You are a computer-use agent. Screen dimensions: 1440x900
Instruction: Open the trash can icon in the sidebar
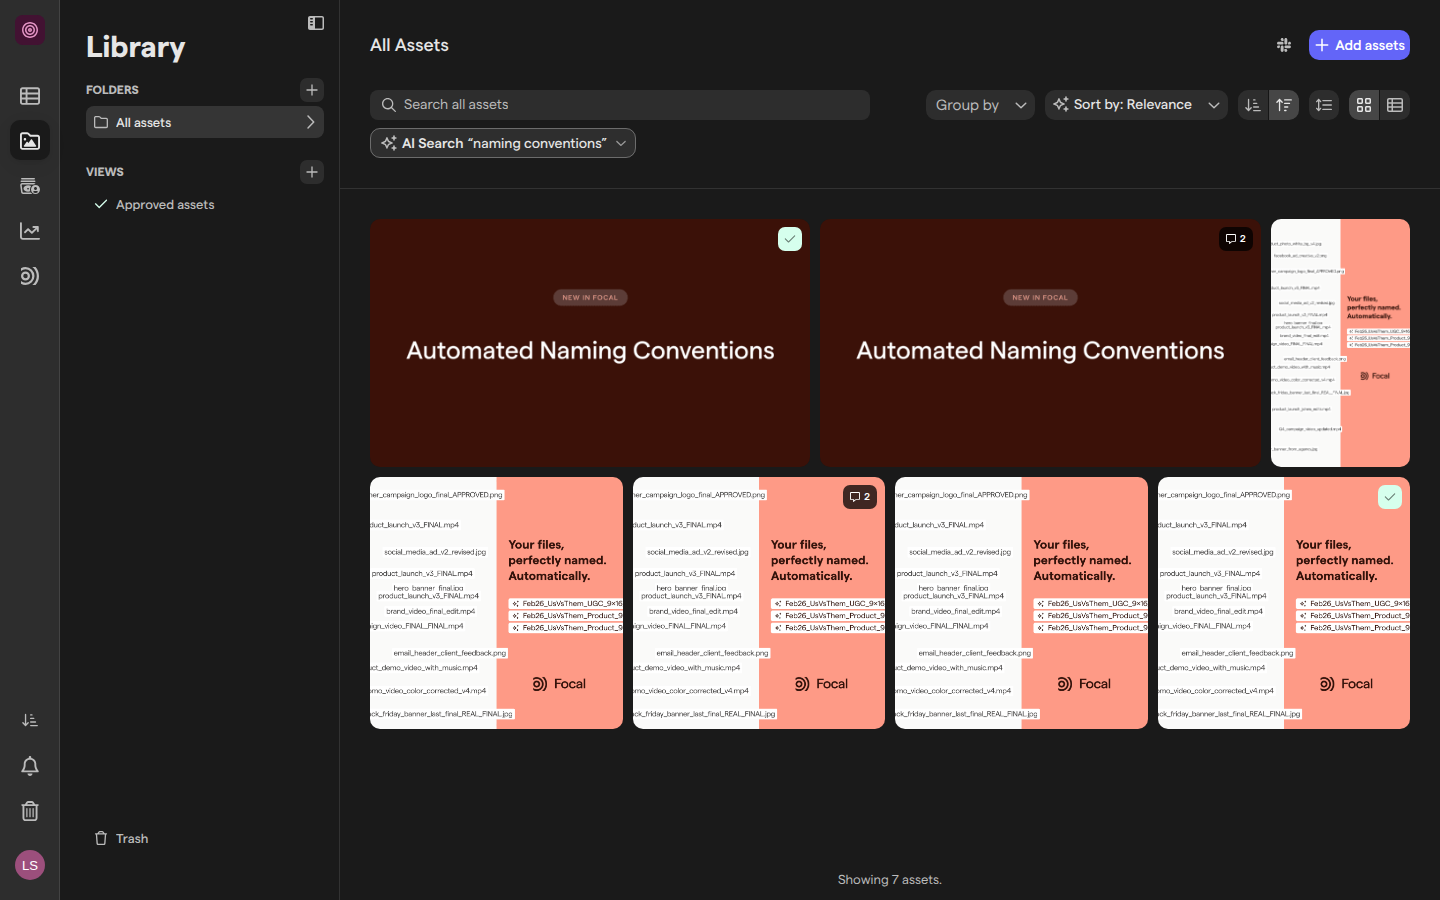pos(30,811)
